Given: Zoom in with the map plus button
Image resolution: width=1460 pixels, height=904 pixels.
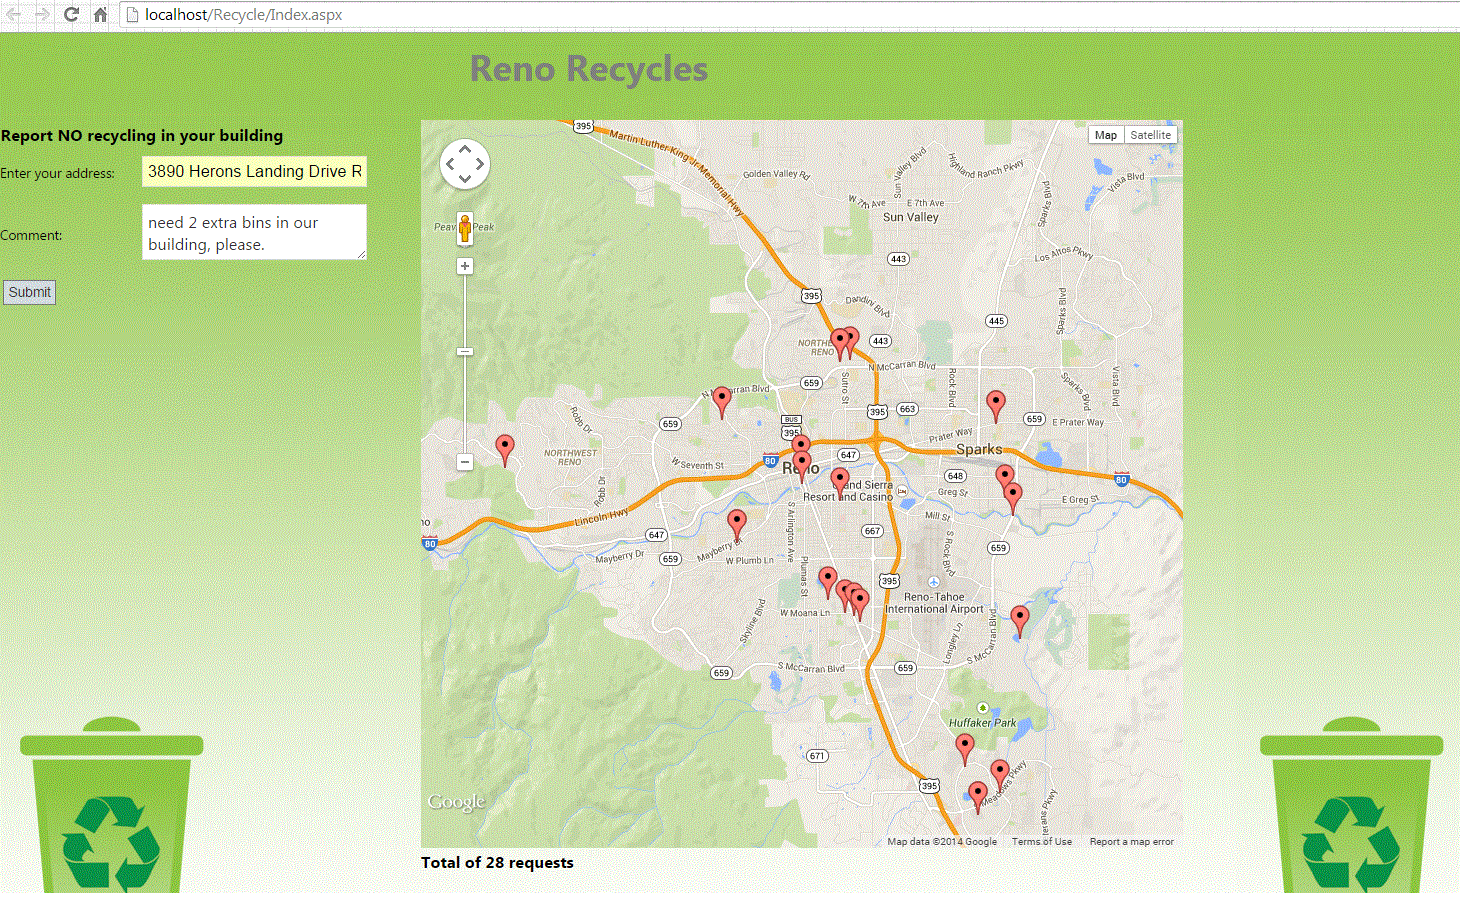Looking at the screenshot, I should pos(465,266).
